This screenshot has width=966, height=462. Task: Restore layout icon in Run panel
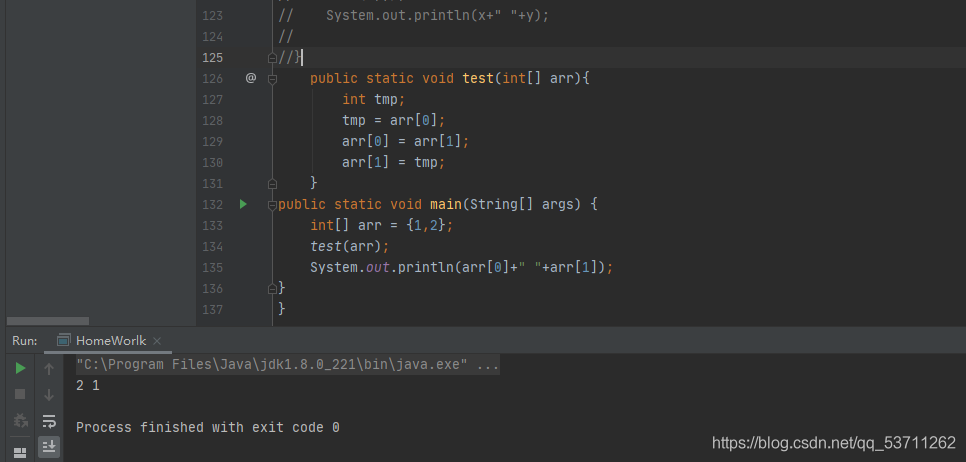tap(20, 453)
